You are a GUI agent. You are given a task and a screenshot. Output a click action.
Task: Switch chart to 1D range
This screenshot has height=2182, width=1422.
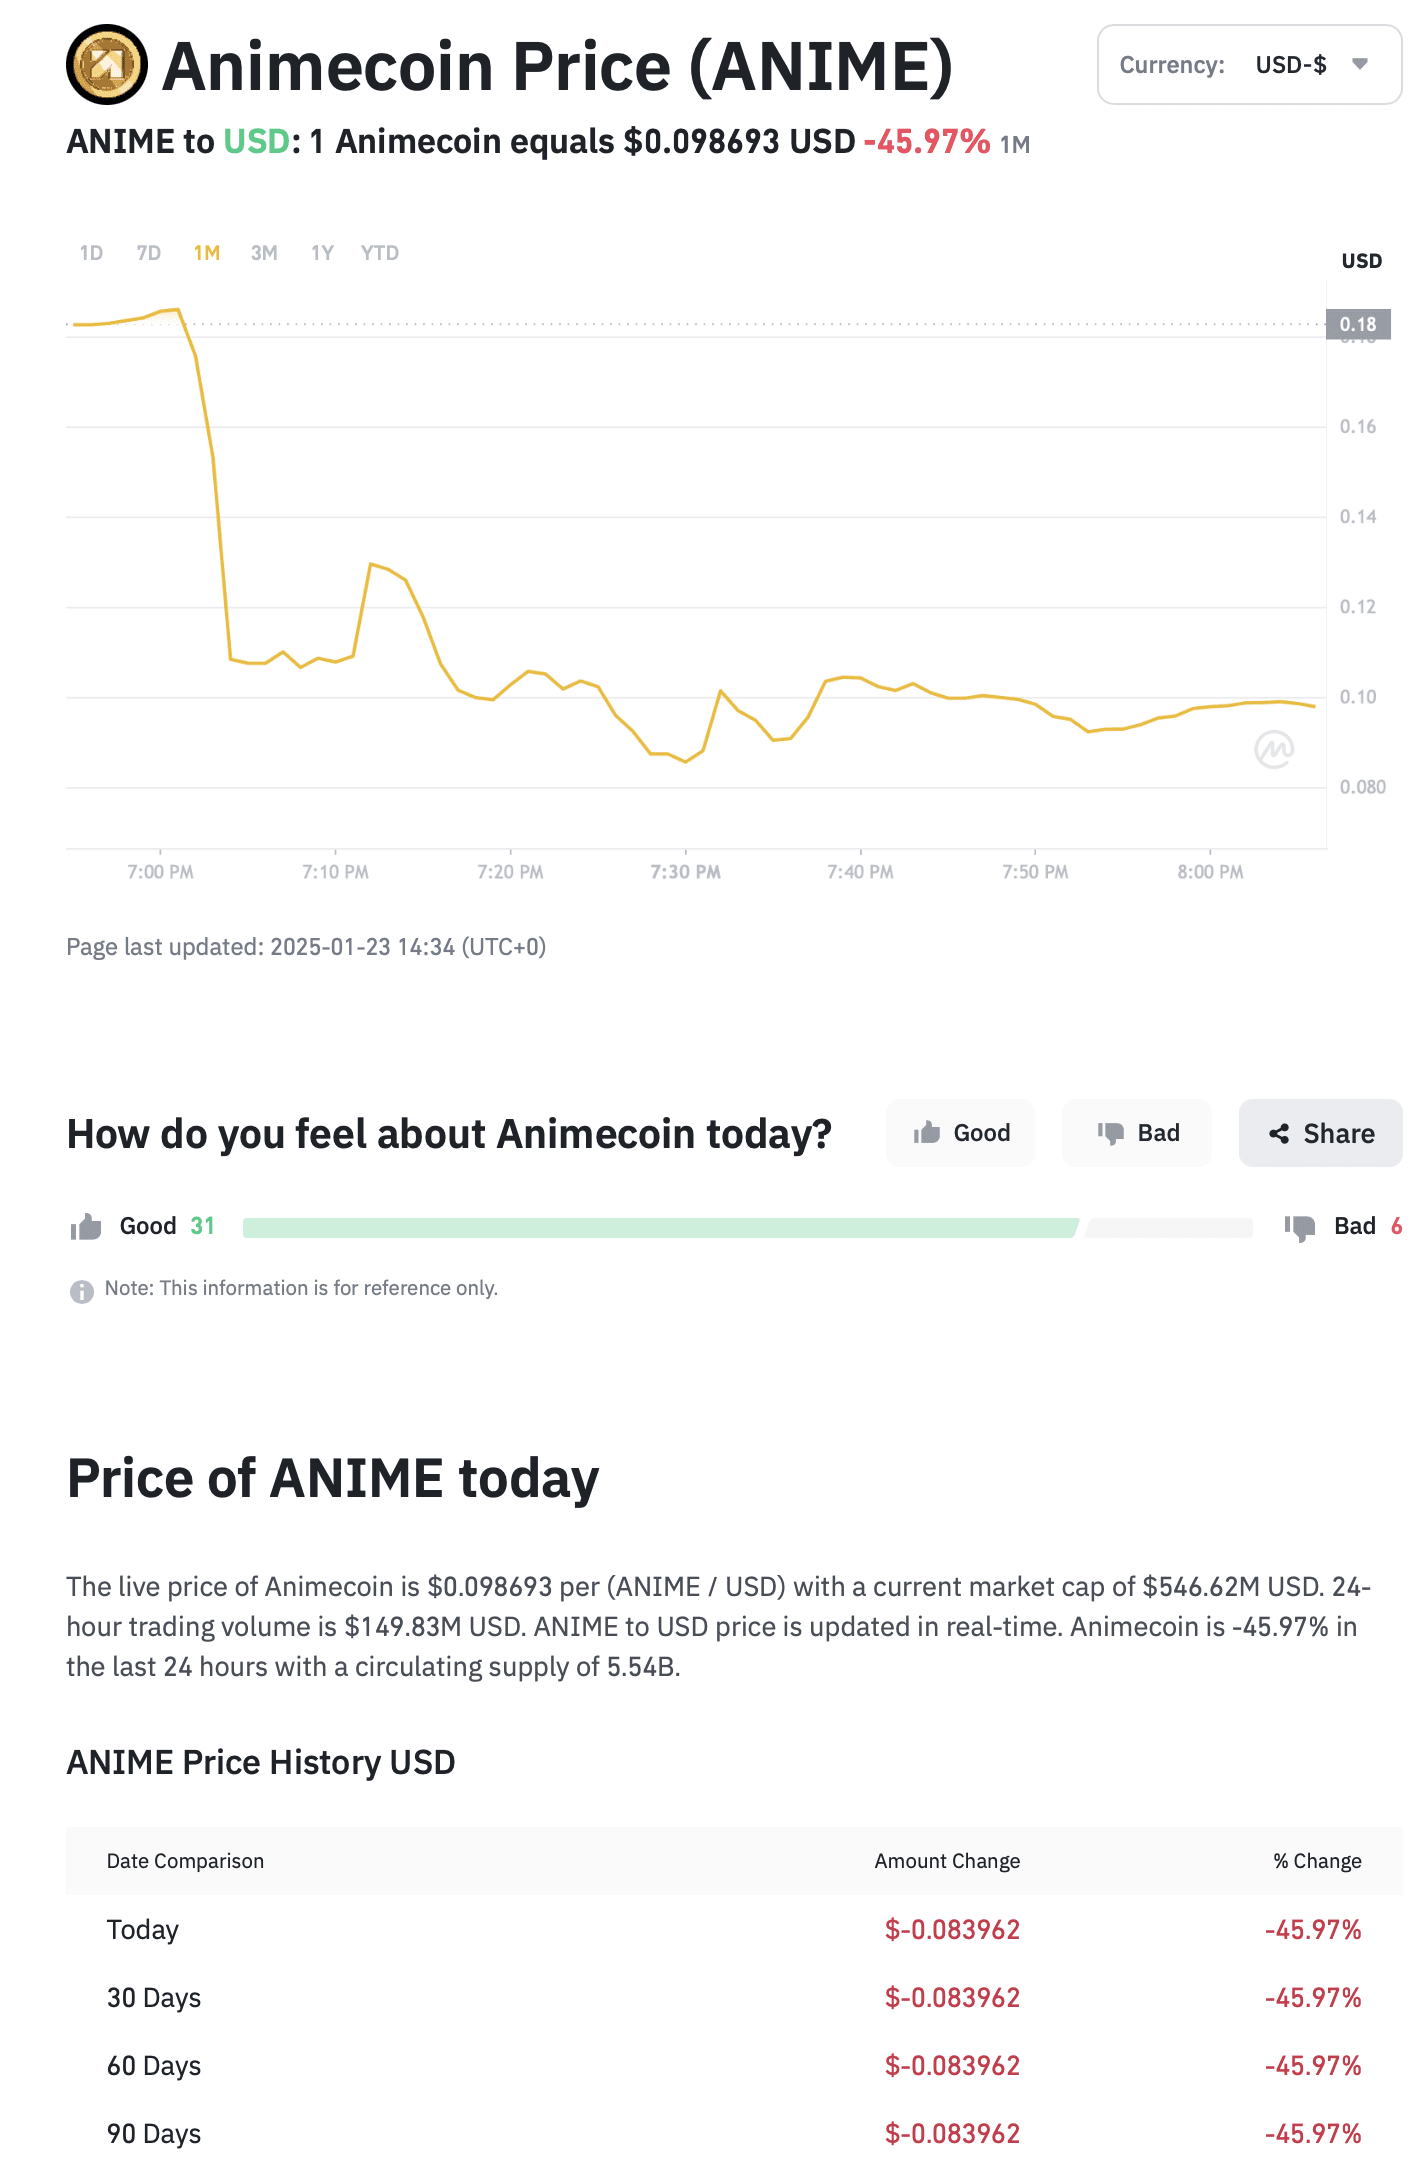click(91, 253)
